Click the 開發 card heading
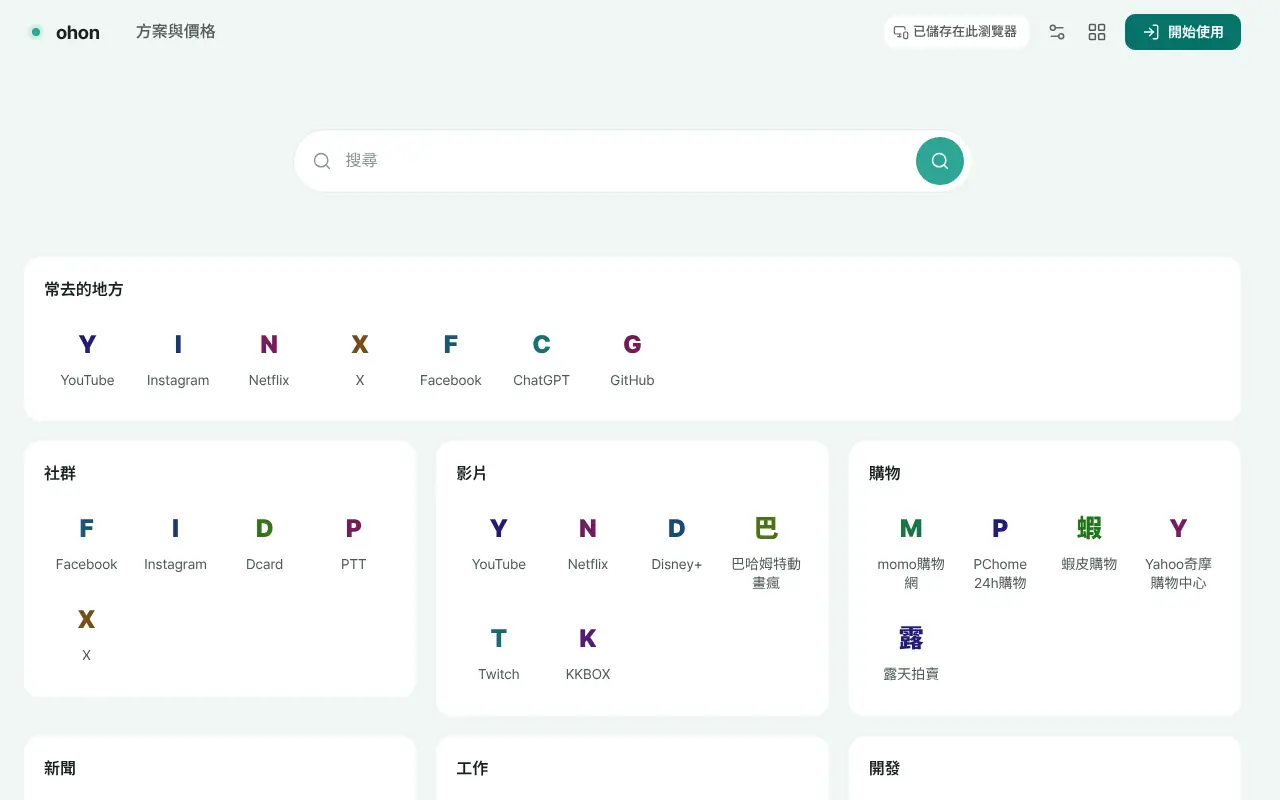1280x800 pixels. [885, 768]
